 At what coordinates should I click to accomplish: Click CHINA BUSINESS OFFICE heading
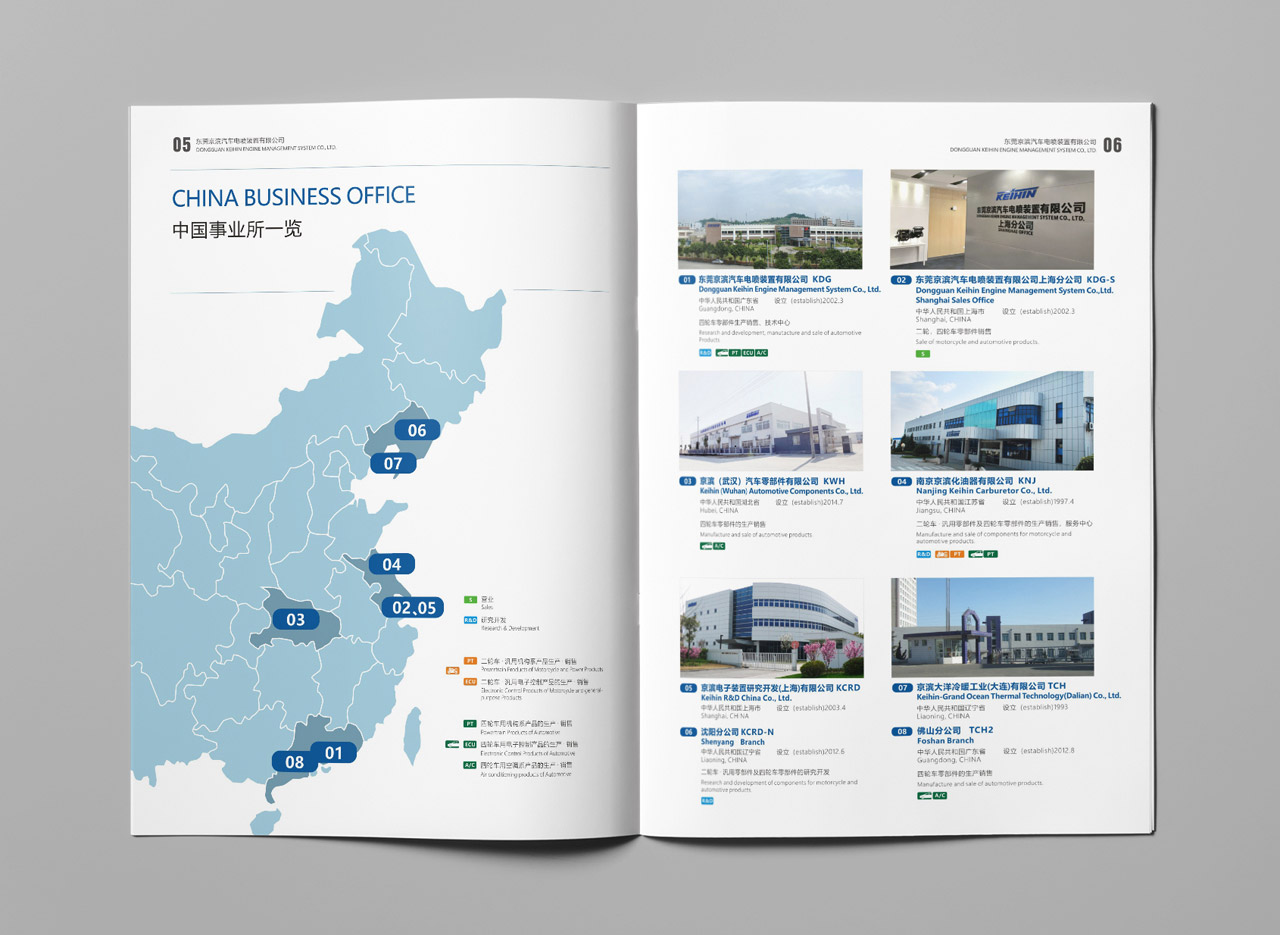click(293, 196)
